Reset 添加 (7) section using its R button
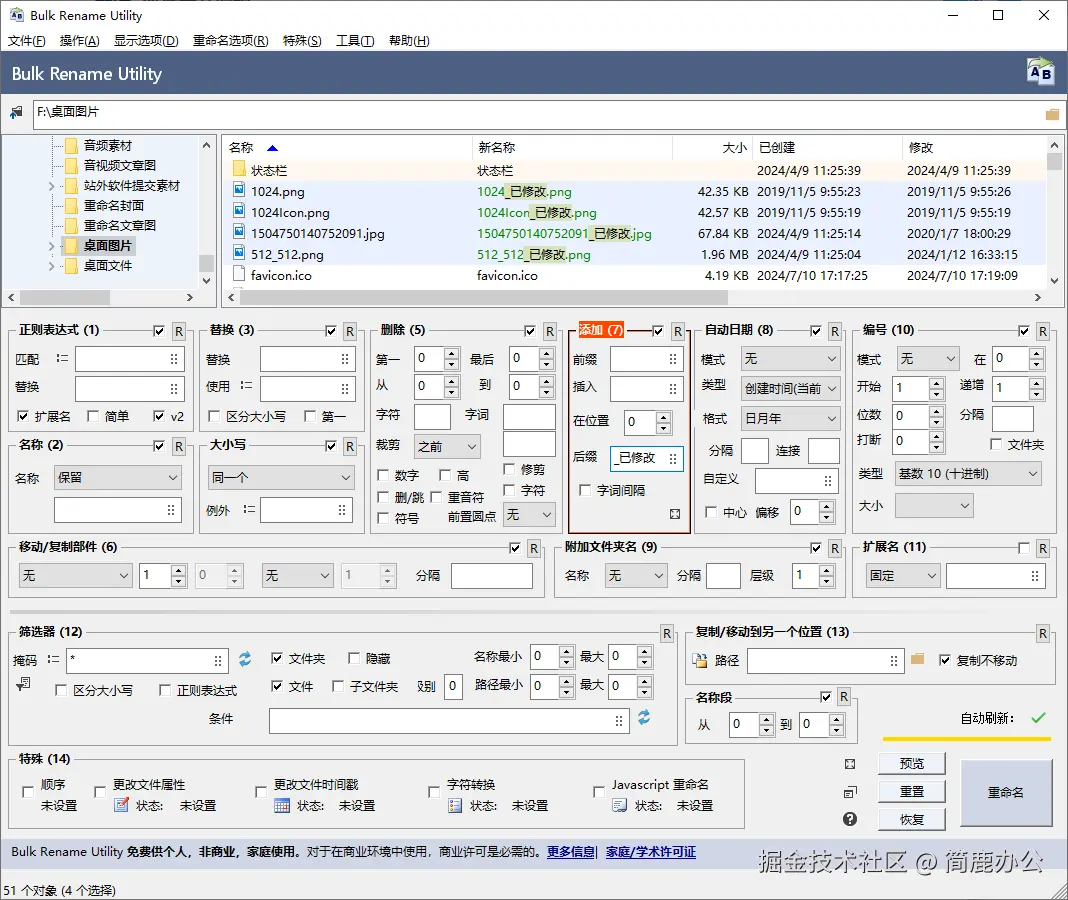1068x900 pixels. (678, 331)
